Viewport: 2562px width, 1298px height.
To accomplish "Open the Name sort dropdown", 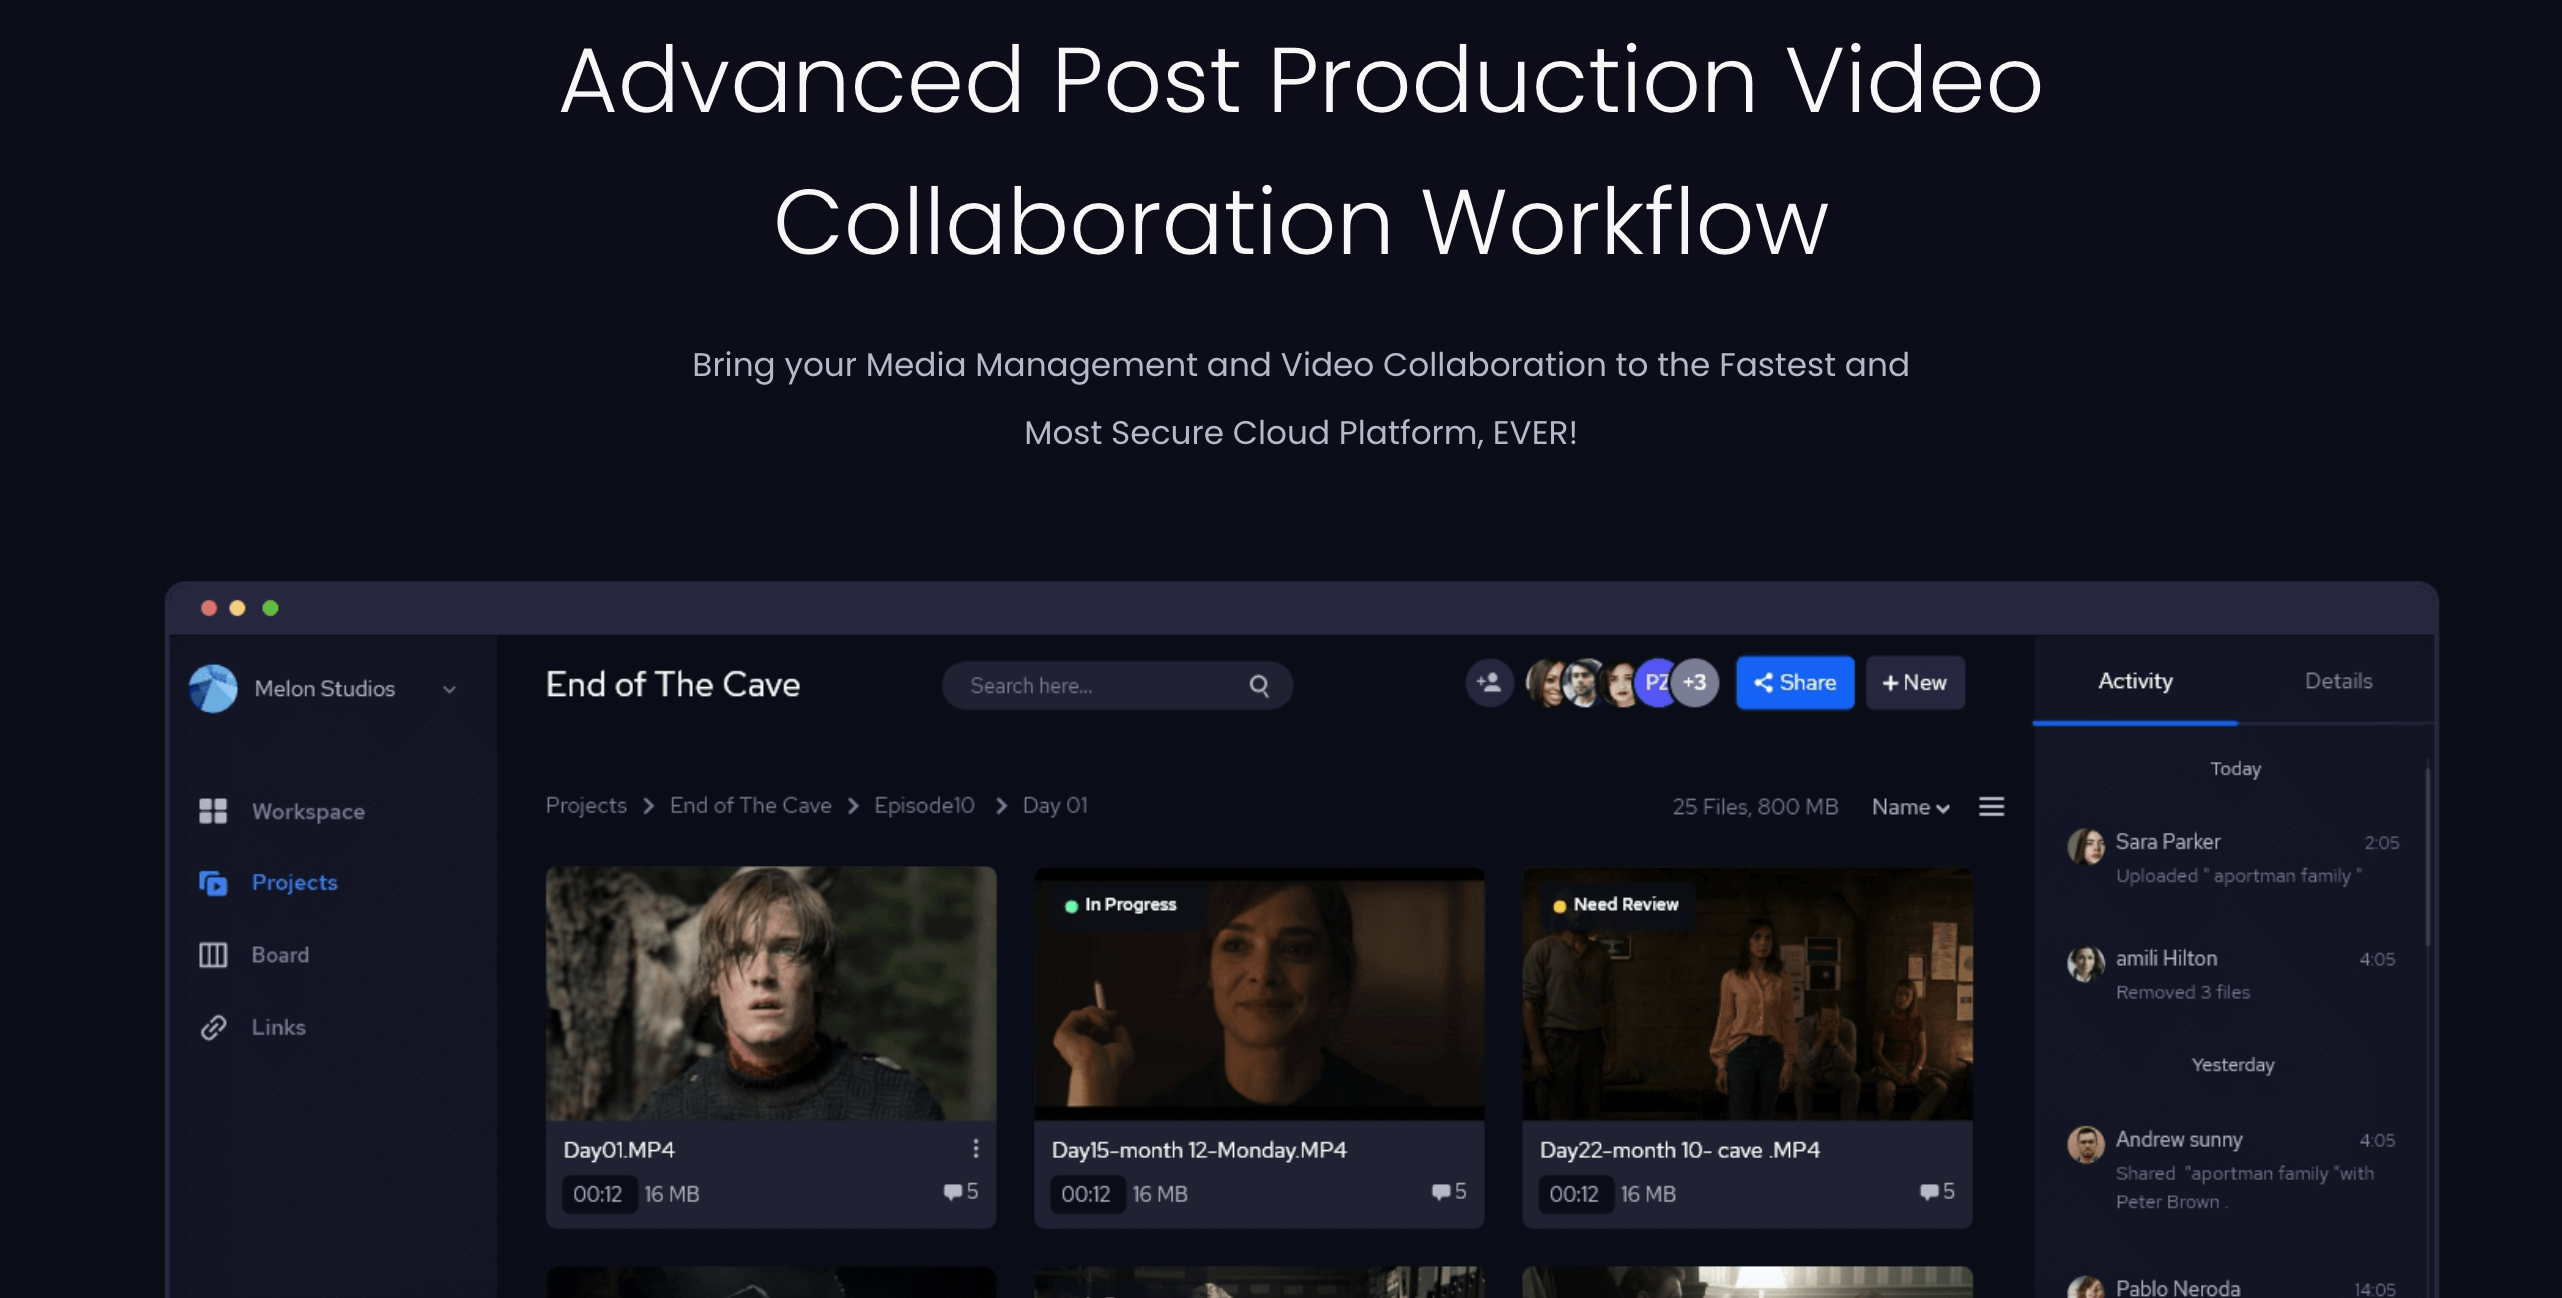I will click(x=1910, y=807).
